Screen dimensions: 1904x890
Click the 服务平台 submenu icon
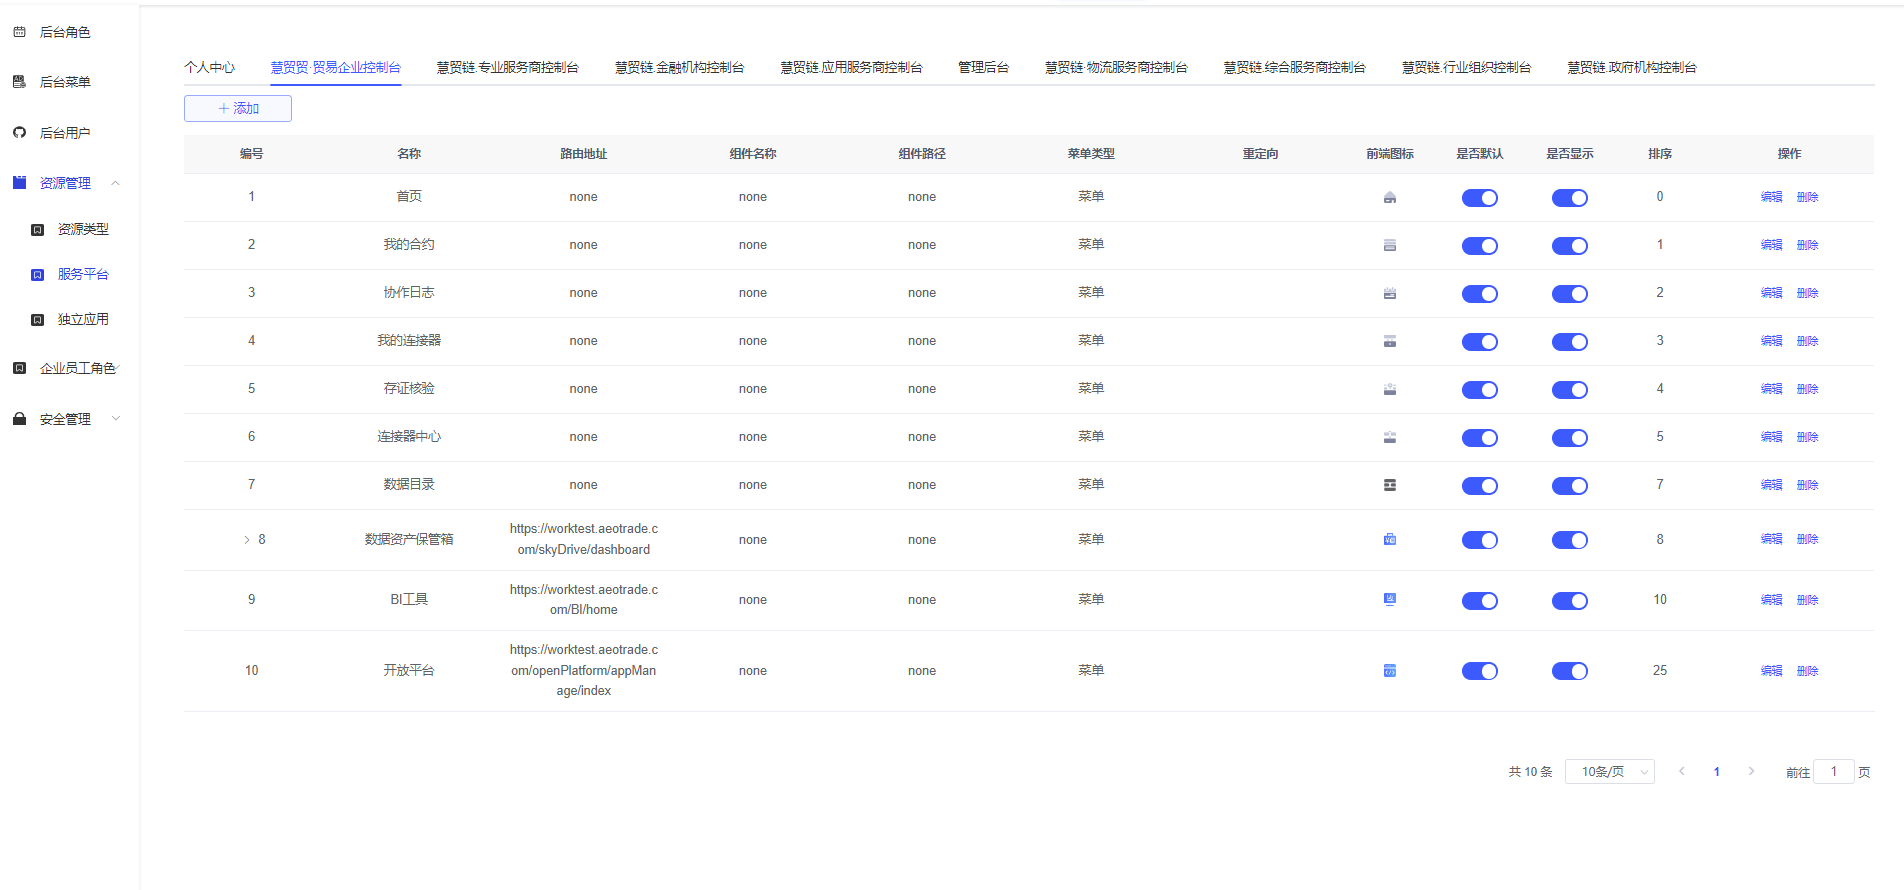(x=37, y=275)
